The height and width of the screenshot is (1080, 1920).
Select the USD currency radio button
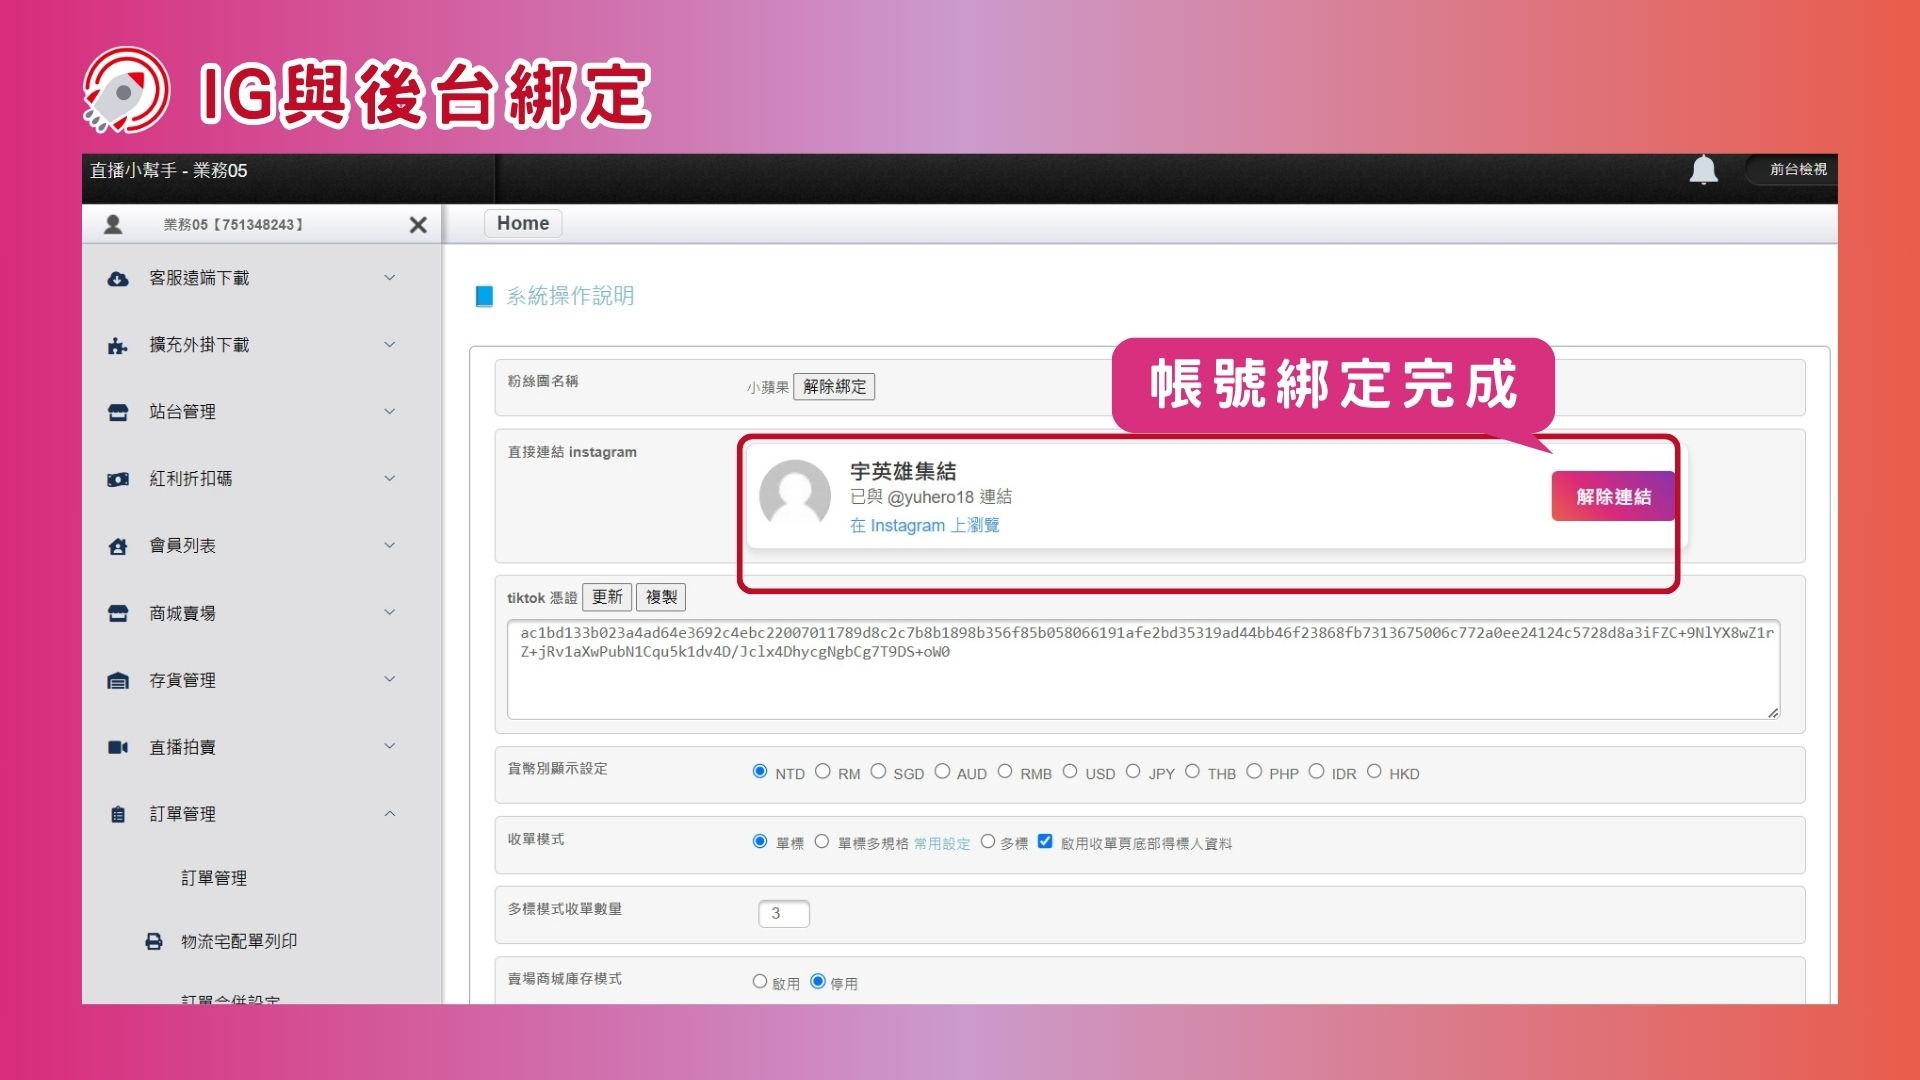point(1070,772)
